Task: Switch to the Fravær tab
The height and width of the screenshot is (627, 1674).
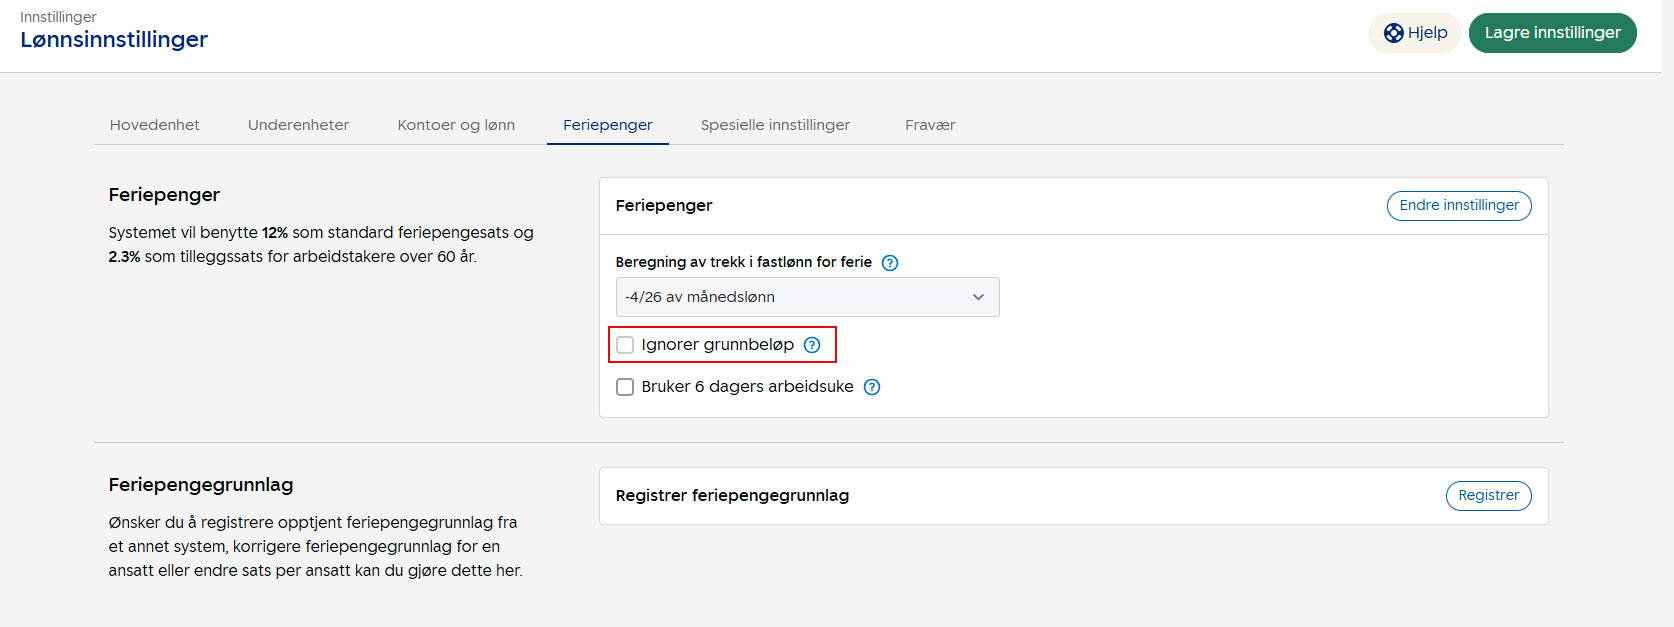Action: point(930,125)
